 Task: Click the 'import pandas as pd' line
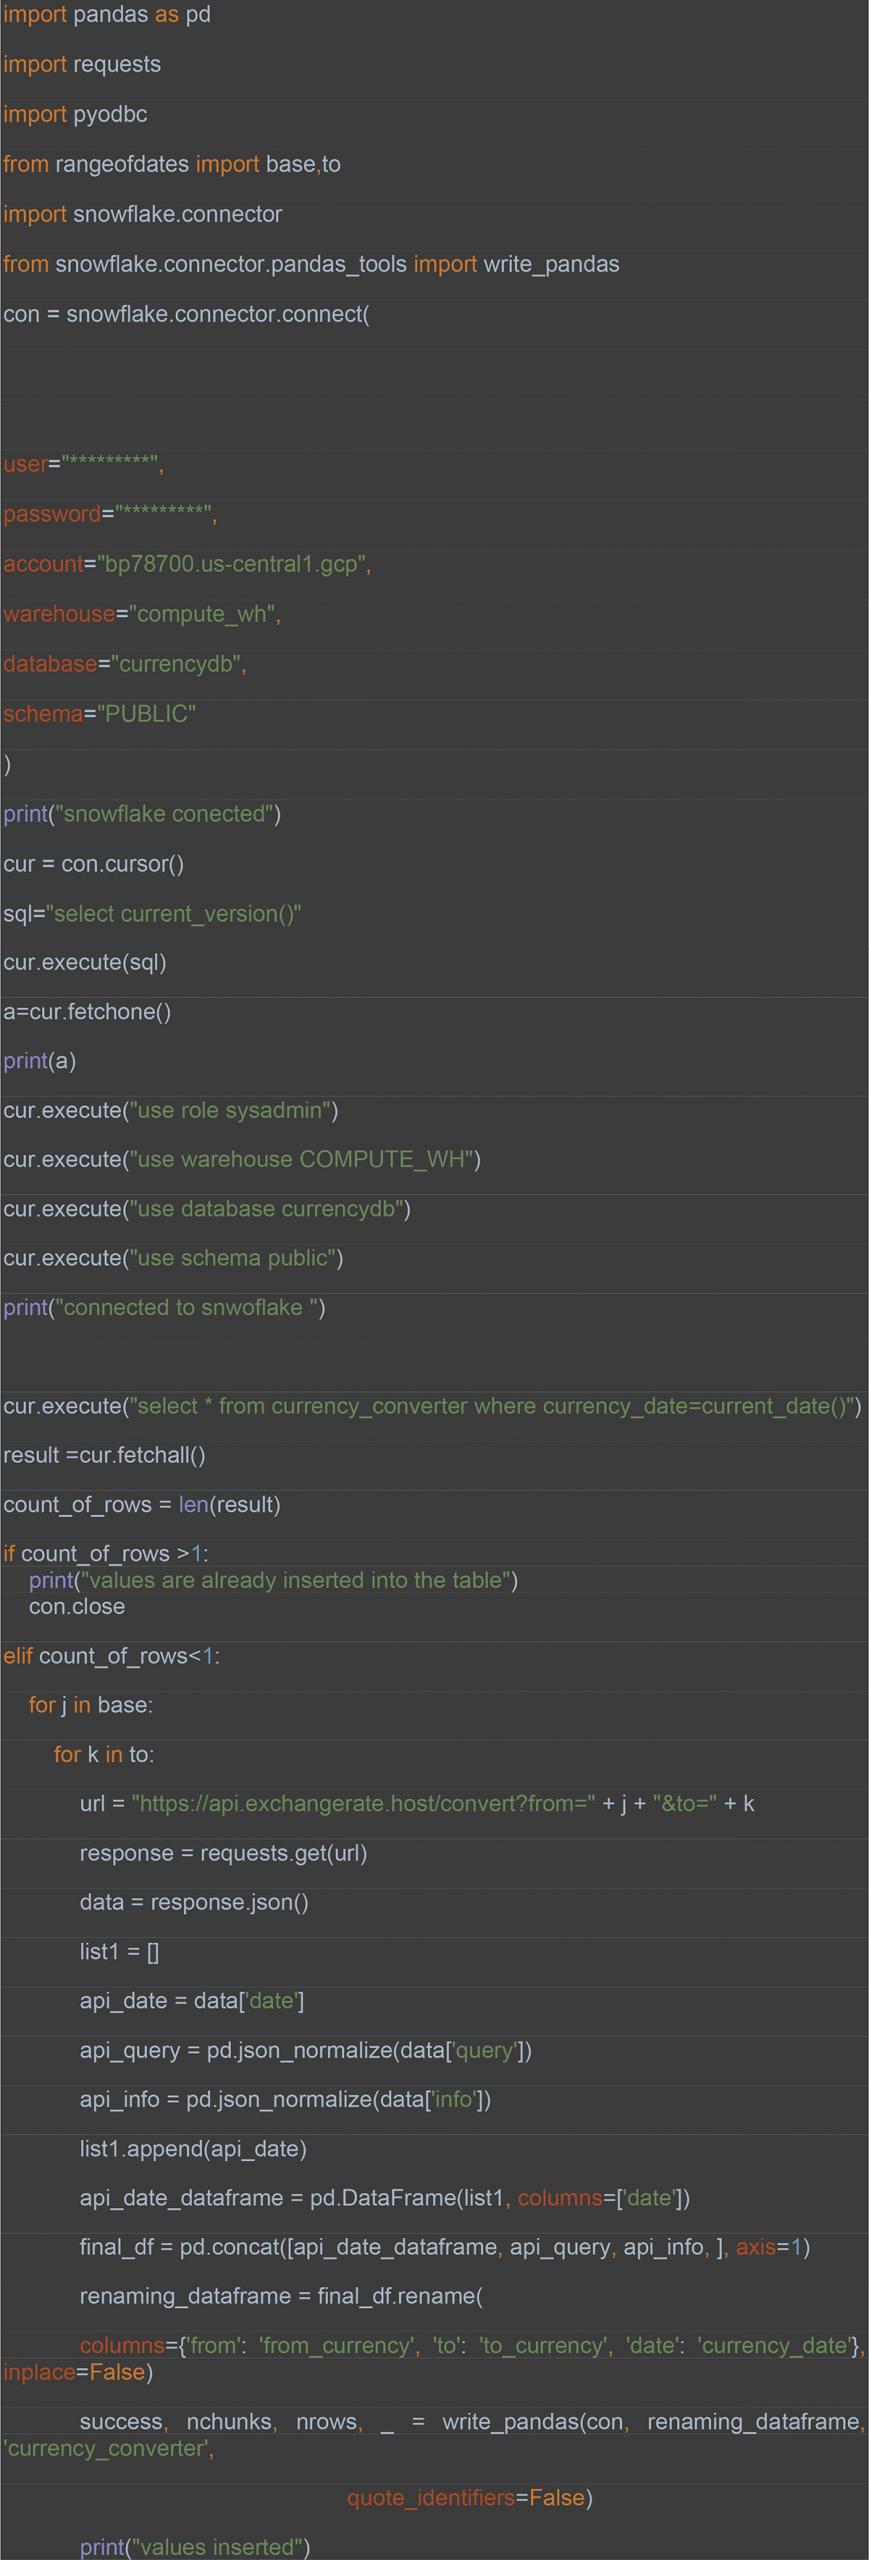pos(107,15)
